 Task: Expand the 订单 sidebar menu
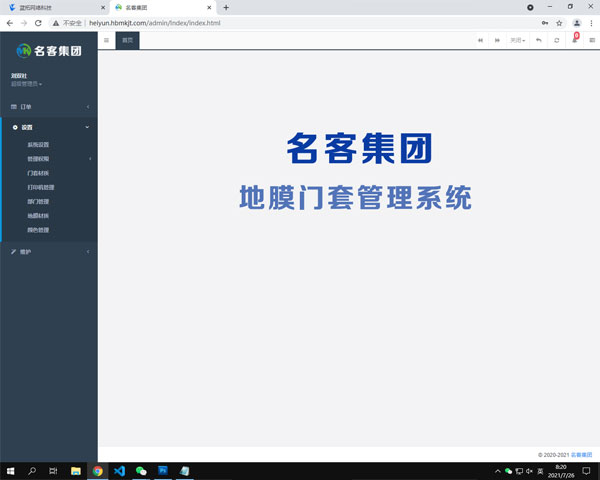pyautogui.click(x=48, y=105)
